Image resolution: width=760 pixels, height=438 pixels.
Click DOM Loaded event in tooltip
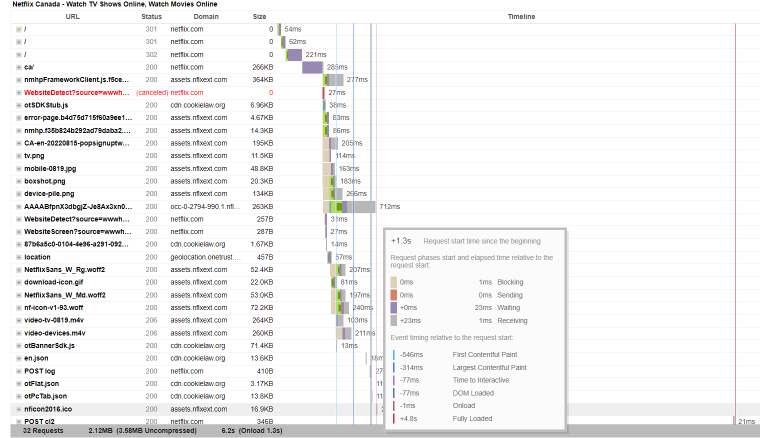click(x=473, y=393)
